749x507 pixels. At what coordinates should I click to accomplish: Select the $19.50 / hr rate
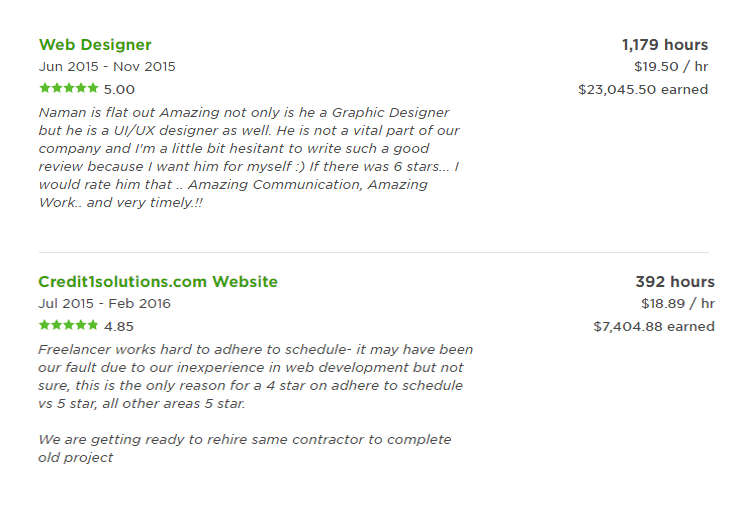[671, 66]
